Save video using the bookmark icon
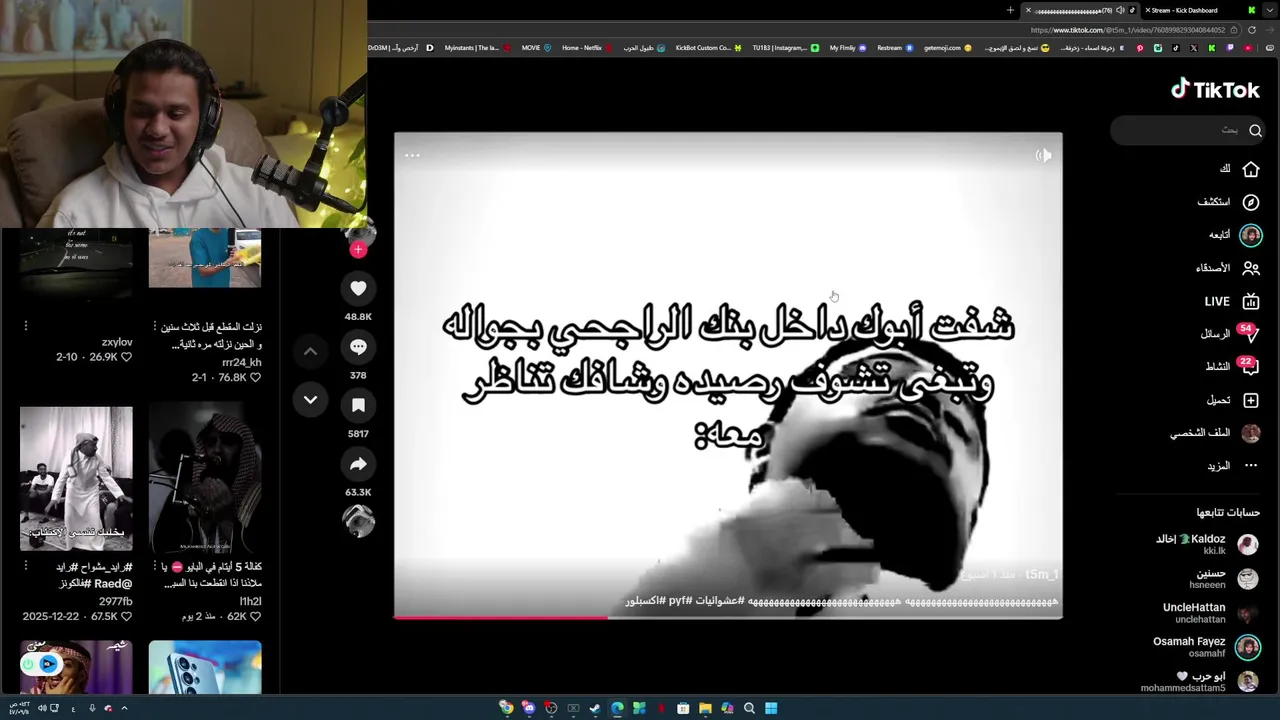The height and width of the screenshot is (720, 1280). coord(358,405)
